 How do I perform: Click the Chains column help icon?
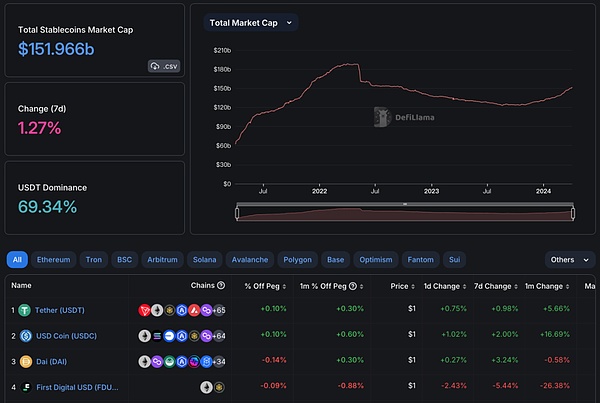tap(220, 285)
